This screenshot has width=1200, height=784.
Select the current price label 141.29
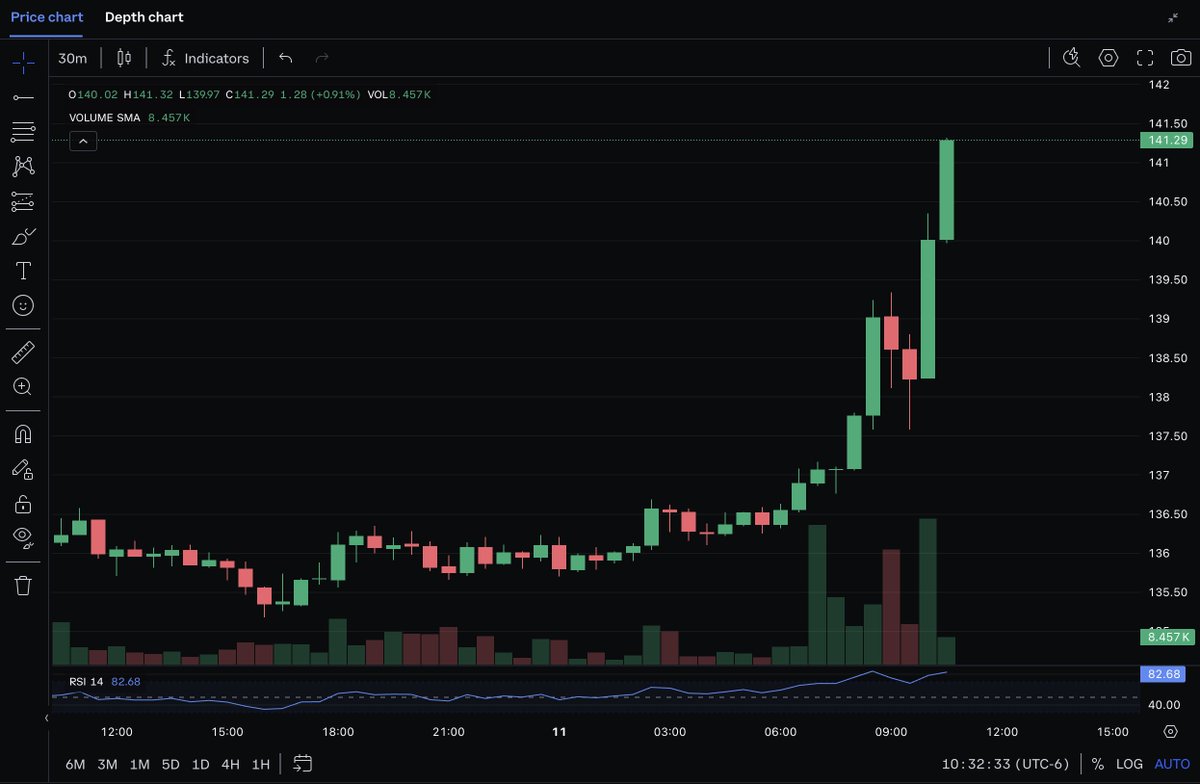click(1167, 140)
